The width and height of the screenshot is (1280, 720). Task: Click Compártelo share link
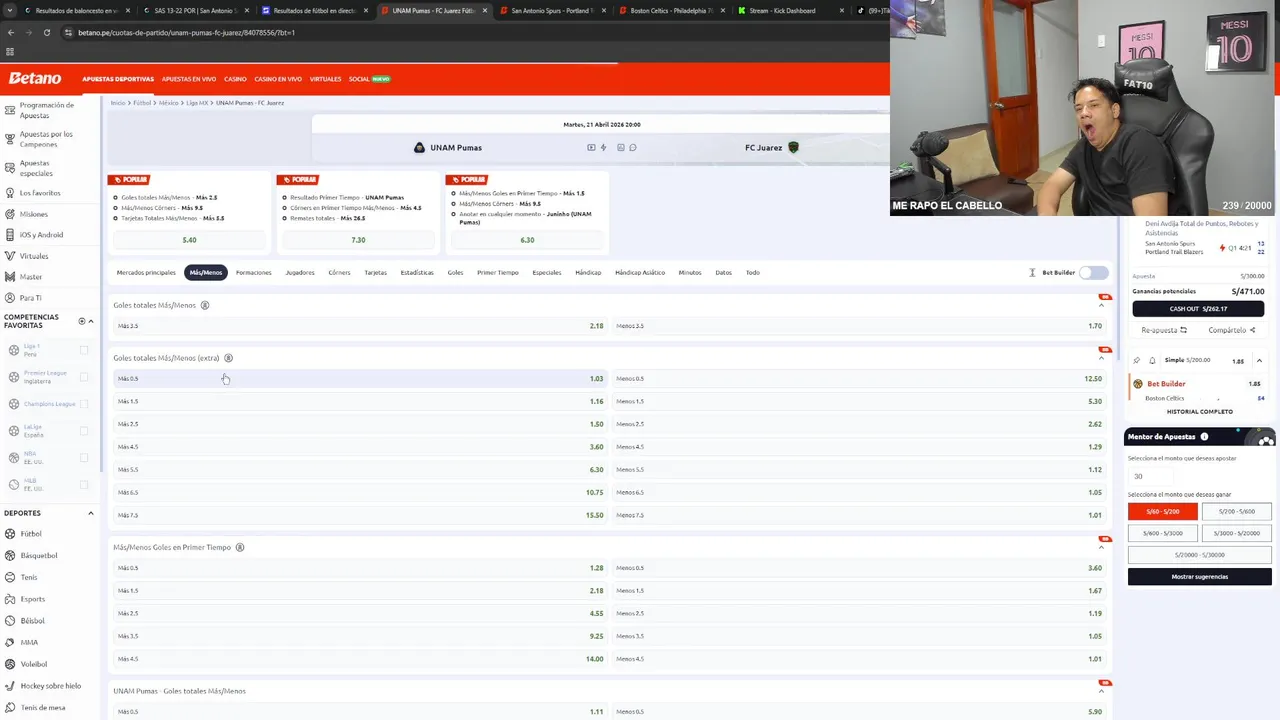[x=1232, y=330]
